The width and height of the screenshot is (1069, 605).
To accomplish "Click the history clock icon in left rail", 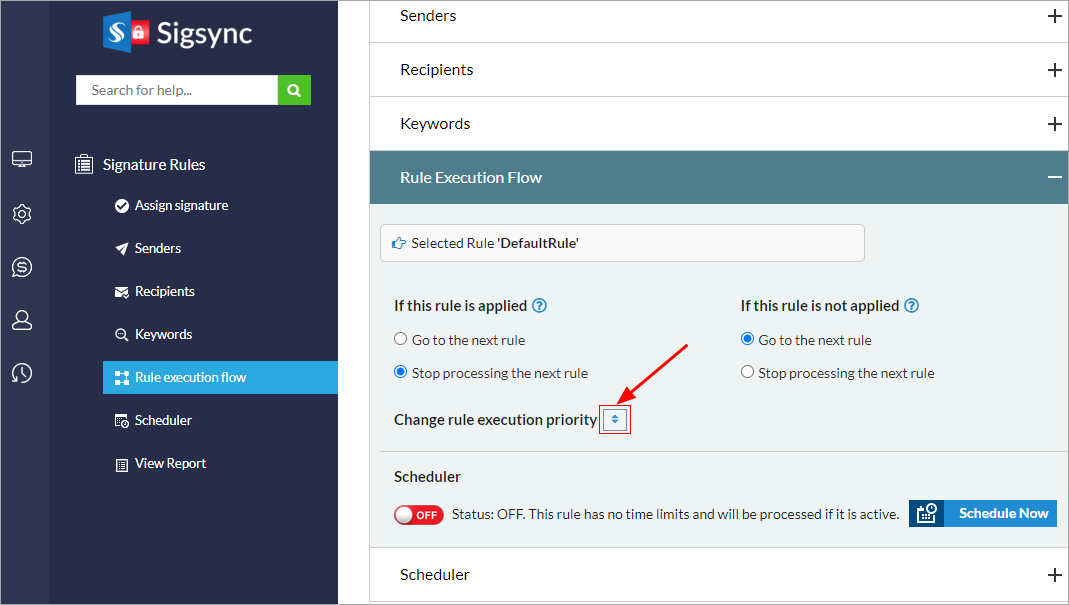I will pos(22,373).
